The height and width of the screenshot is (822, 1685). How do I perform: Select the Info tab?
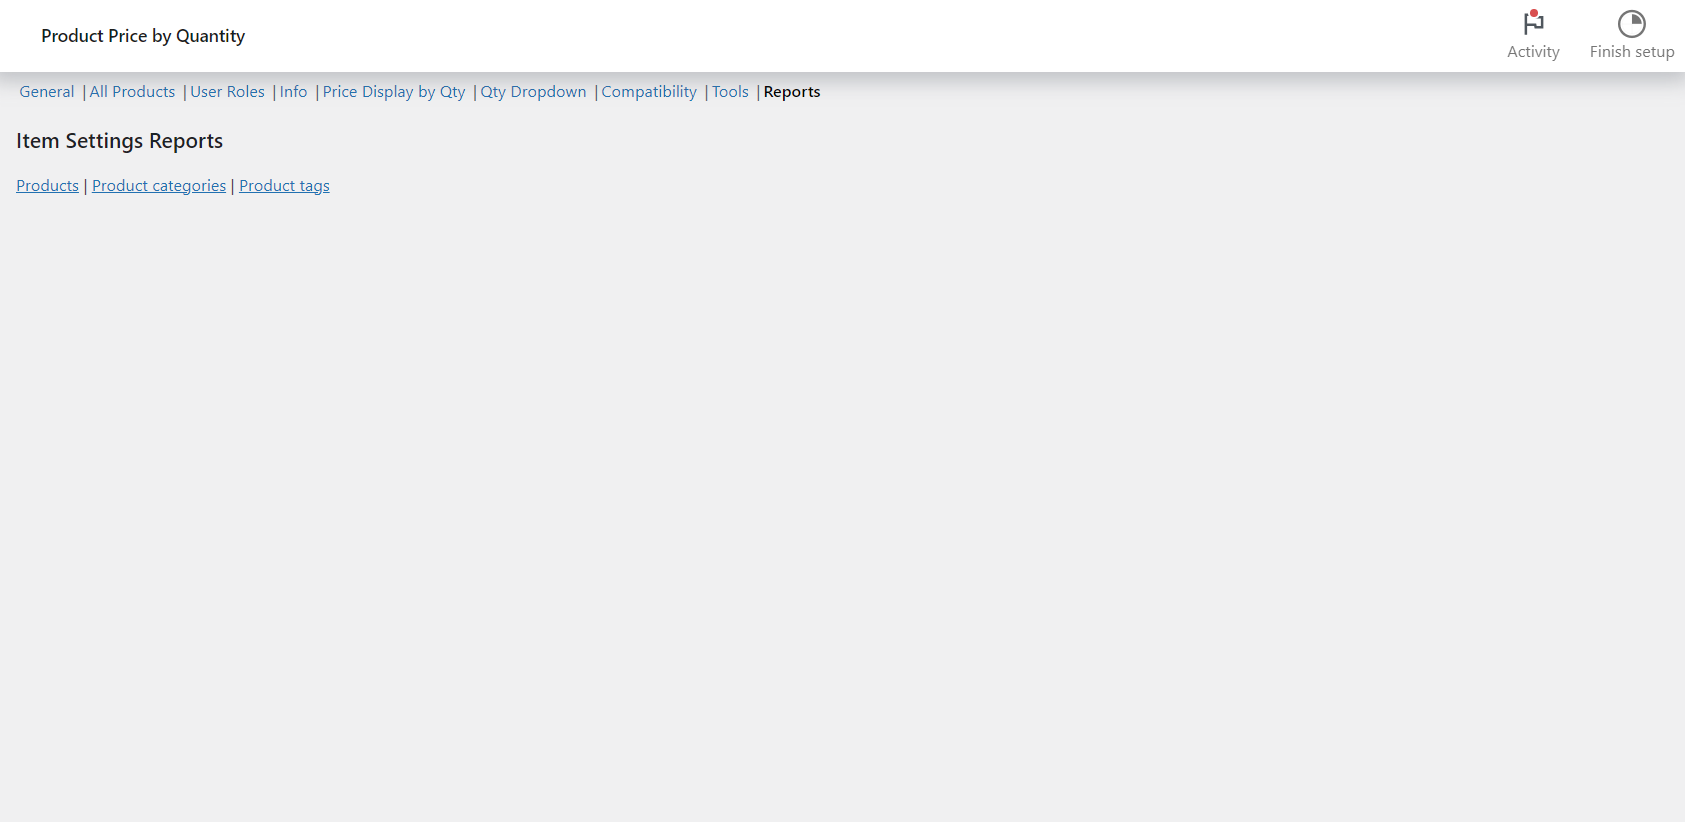(x=293, y=92)
